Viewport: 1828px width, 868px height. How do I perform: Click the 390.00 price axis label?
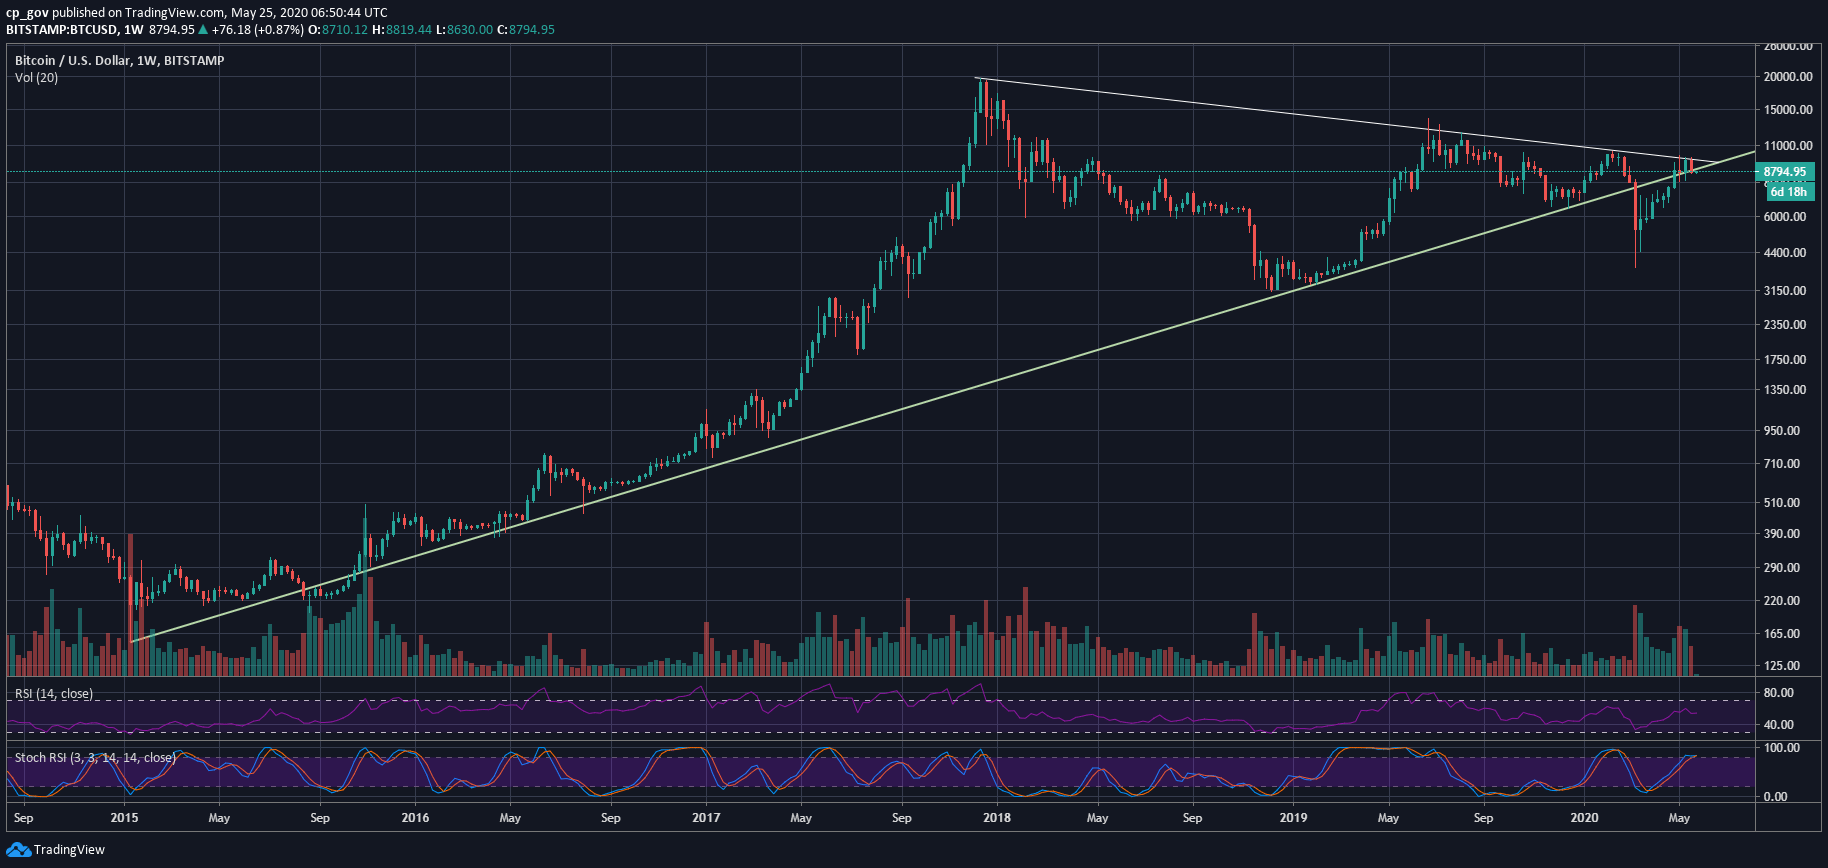[x=1782, y=534]
